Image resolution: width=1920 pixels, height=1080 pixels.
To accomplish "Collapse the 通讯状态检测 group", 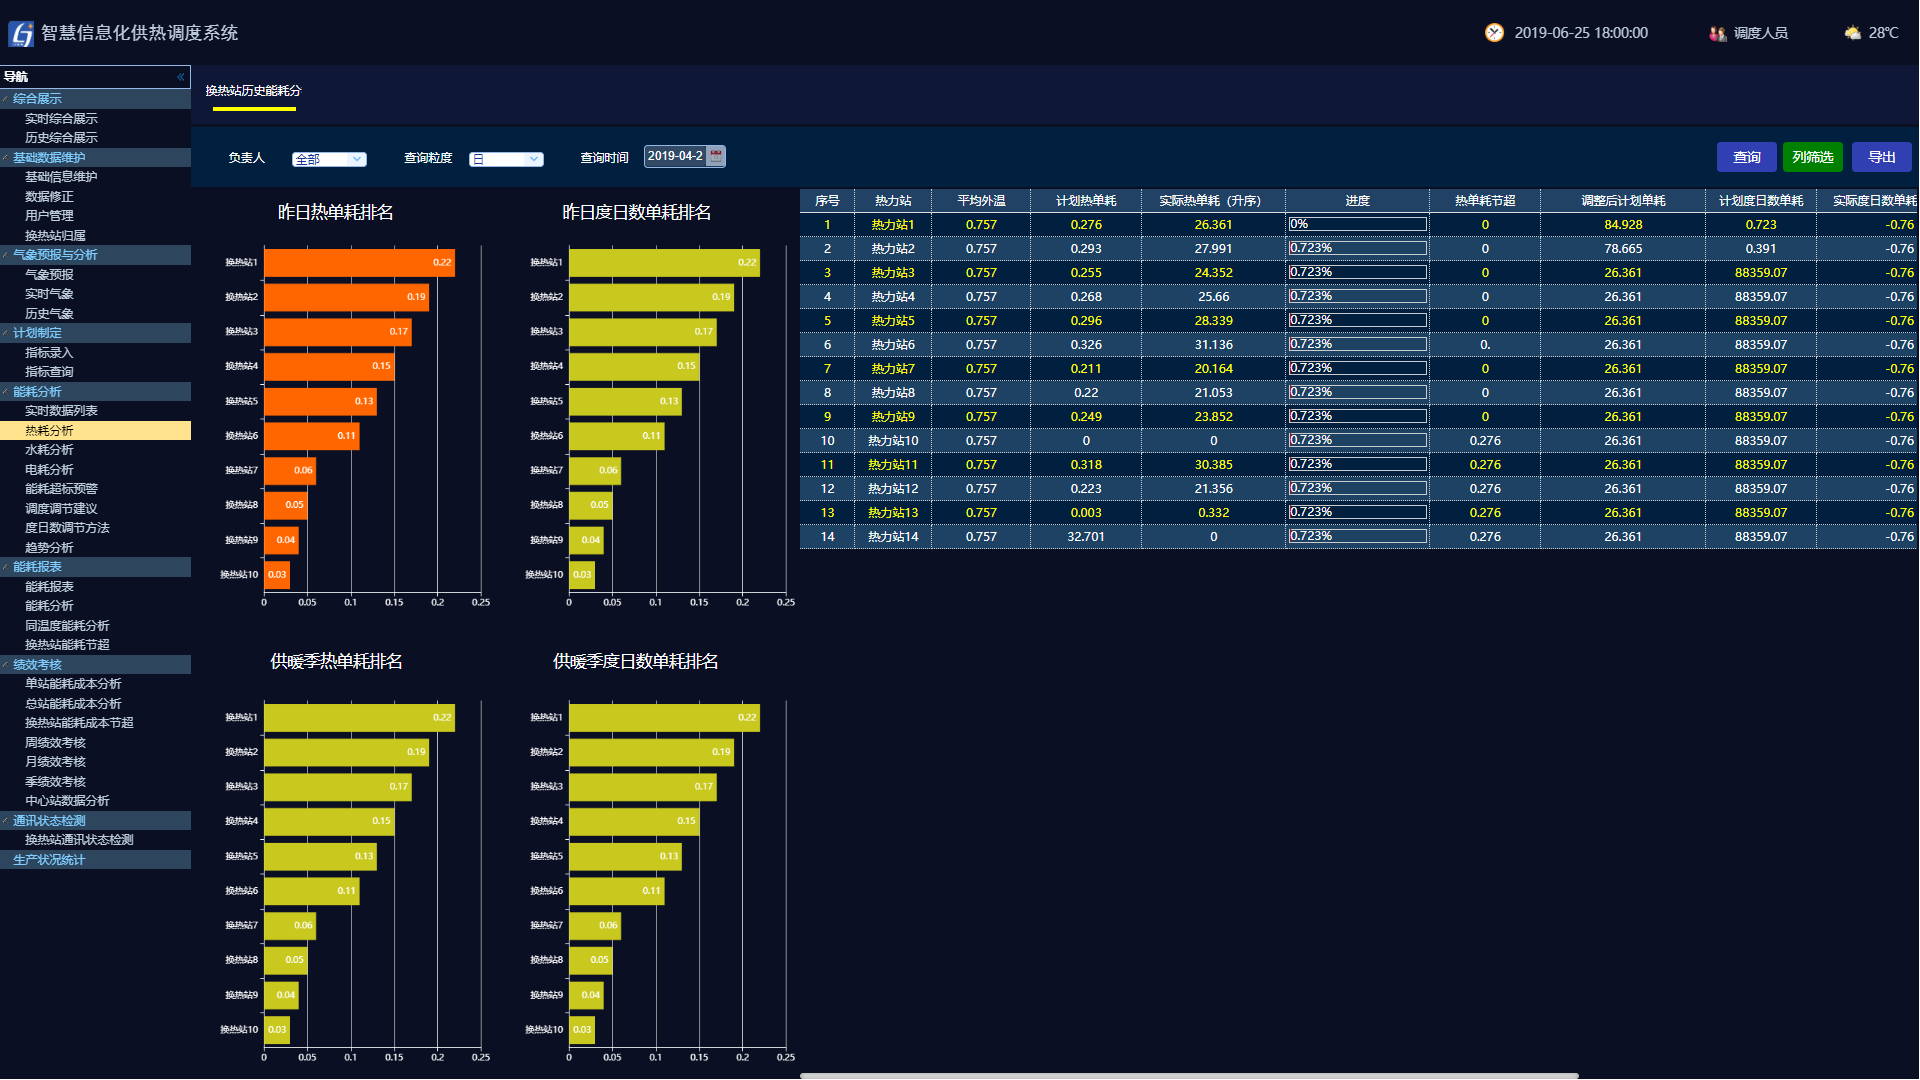I will click(6, 821).
